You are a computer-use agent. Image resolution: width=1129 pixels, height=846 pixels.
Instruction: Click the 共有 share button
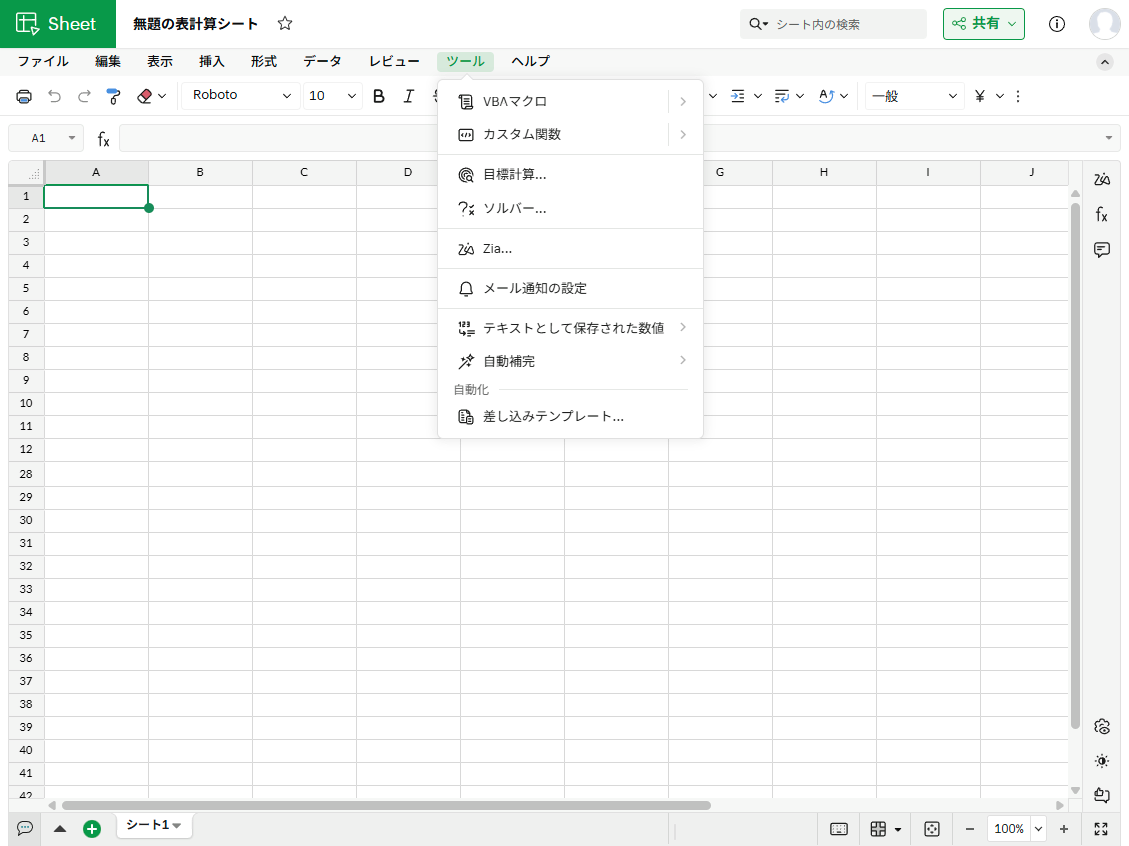point(983,24)
